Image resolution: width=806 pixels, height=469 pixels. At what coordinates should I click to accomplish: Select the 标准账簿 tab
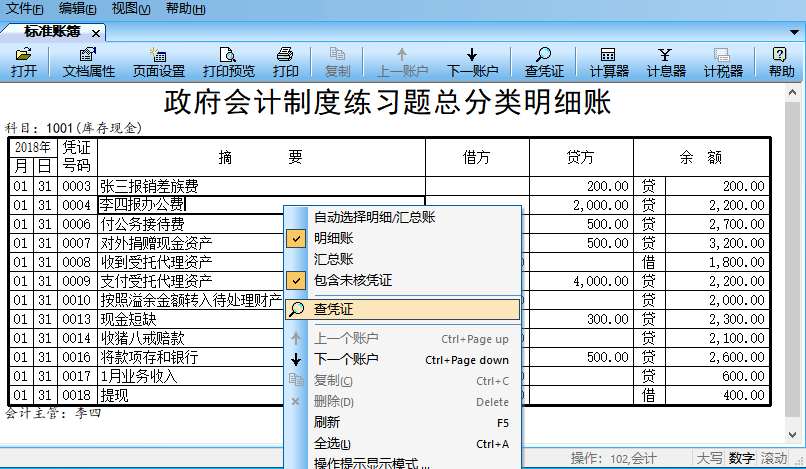[x=52, y=32]
